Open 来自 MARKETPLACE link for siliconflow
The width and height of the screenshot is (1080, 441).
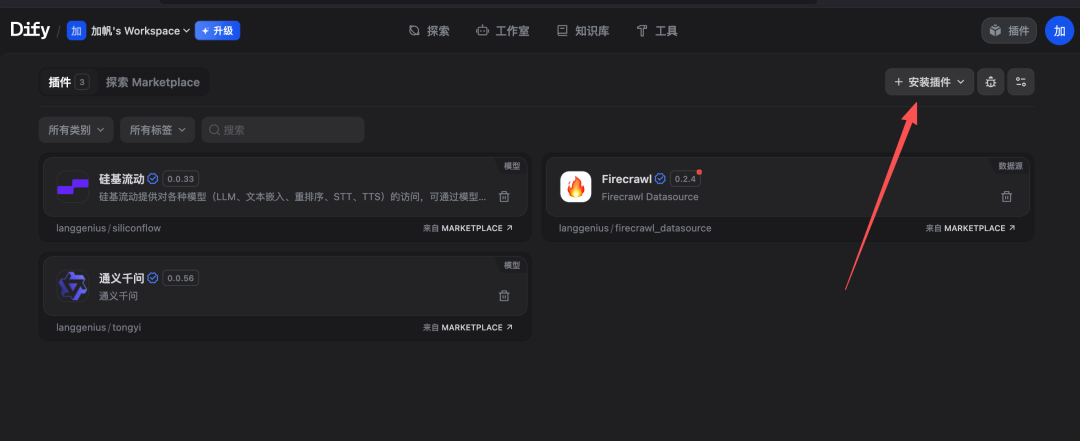pos(468,228)
